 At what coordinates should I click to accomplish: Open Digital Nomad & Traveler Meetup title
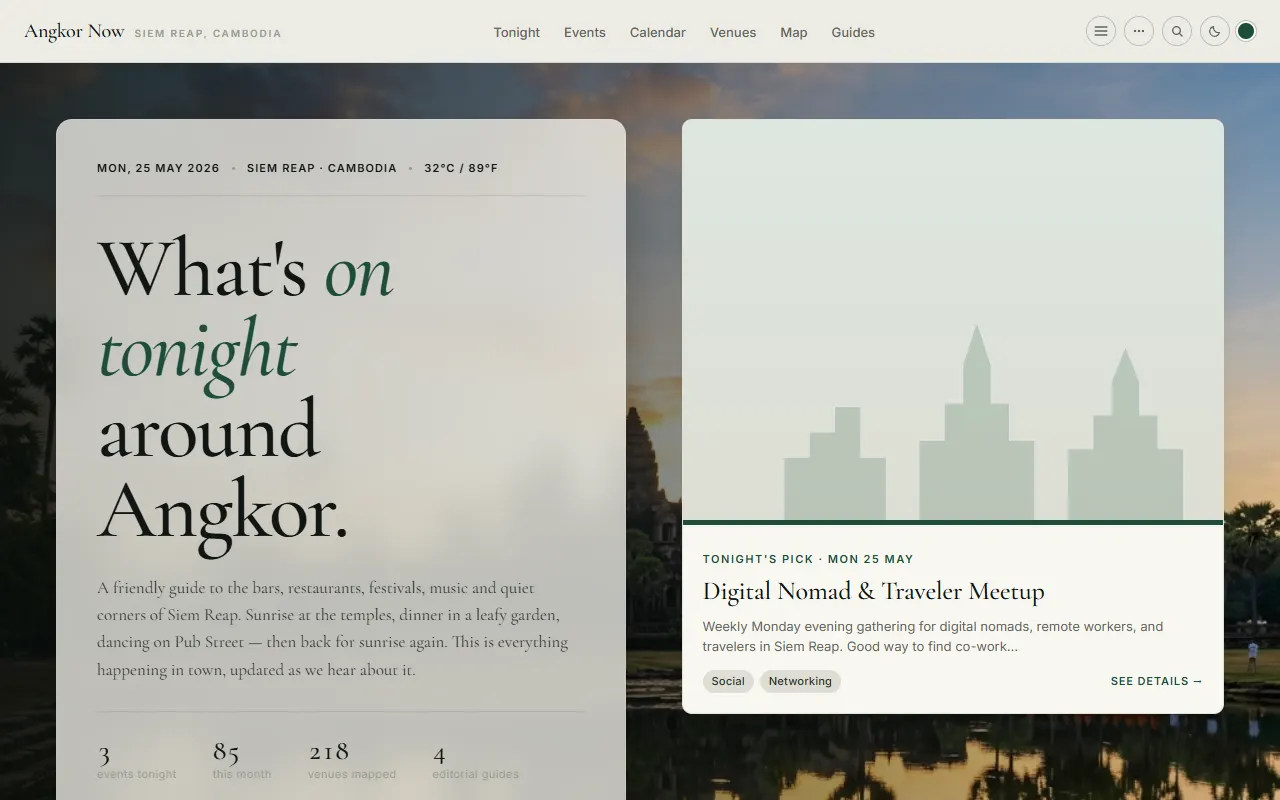click(x=873, y=591)
